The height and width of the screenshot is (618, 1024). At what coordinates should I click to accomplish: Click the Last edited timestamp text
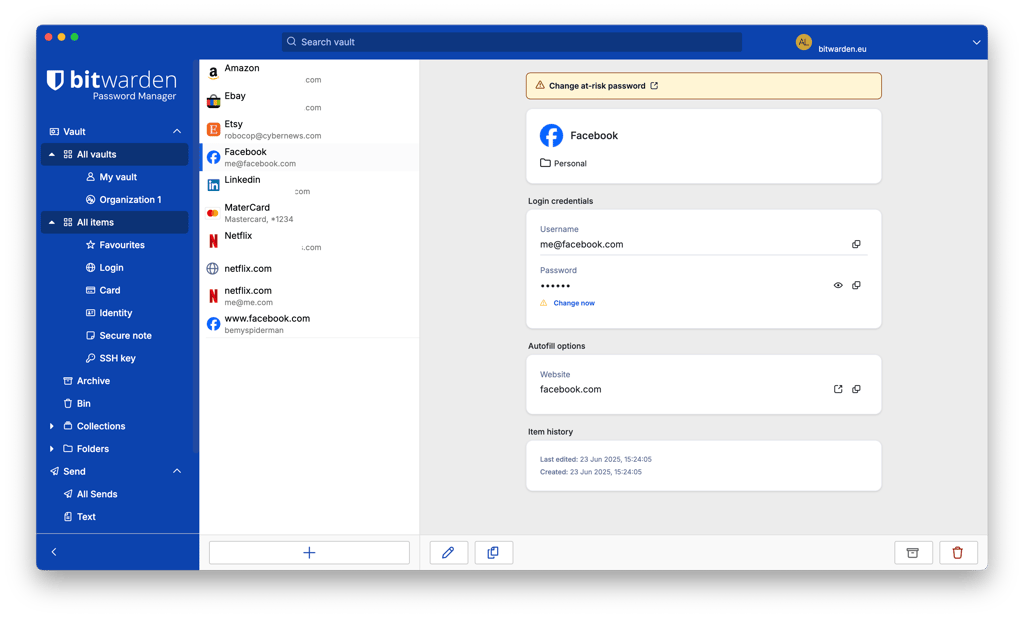596,459
